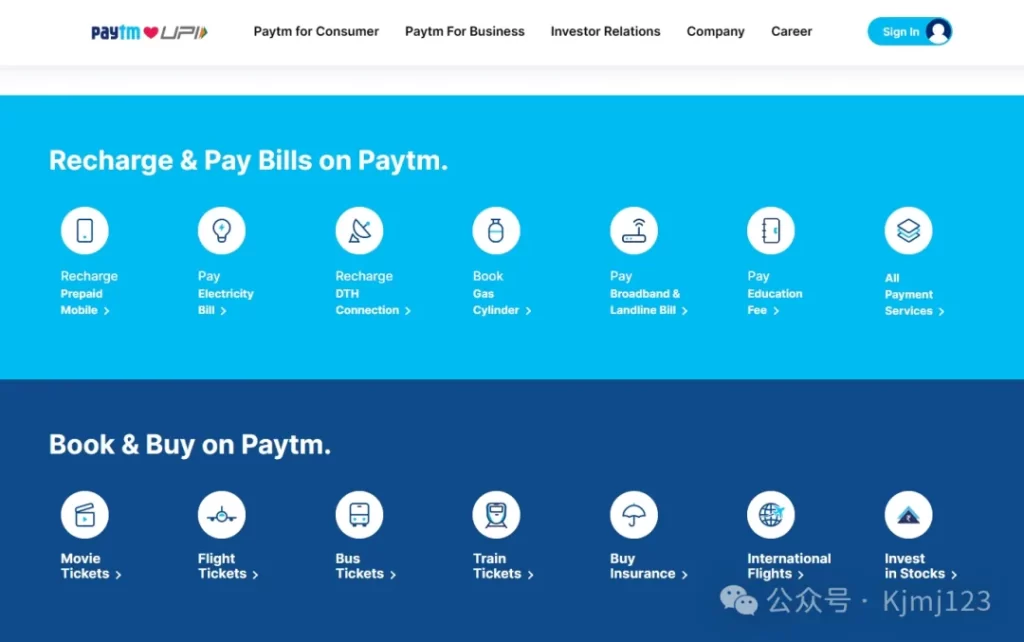Click the Invest in Stocks icon
The height and width of the screenshot is (642, 1024).
(908, 515)
